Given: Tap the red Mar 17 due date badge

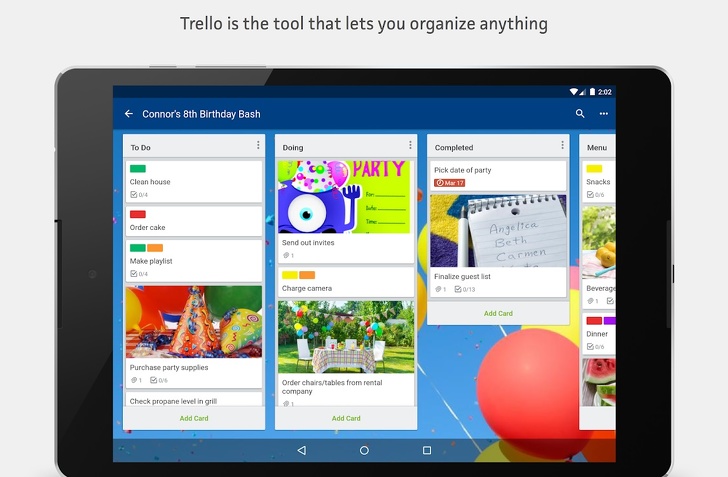Looking at the screenshot, I should tap(450, 183).
